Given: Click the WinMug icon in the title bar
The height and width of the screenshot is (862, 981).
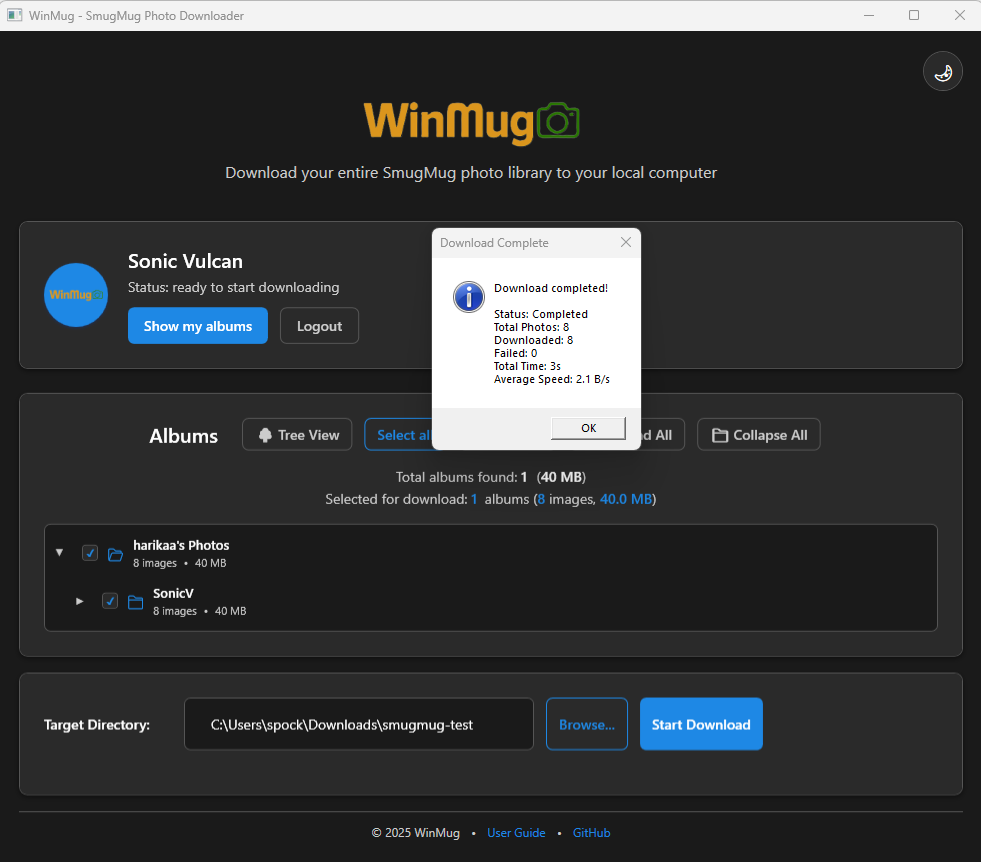Looking at the screenshot, I should [x=14, y=15].
